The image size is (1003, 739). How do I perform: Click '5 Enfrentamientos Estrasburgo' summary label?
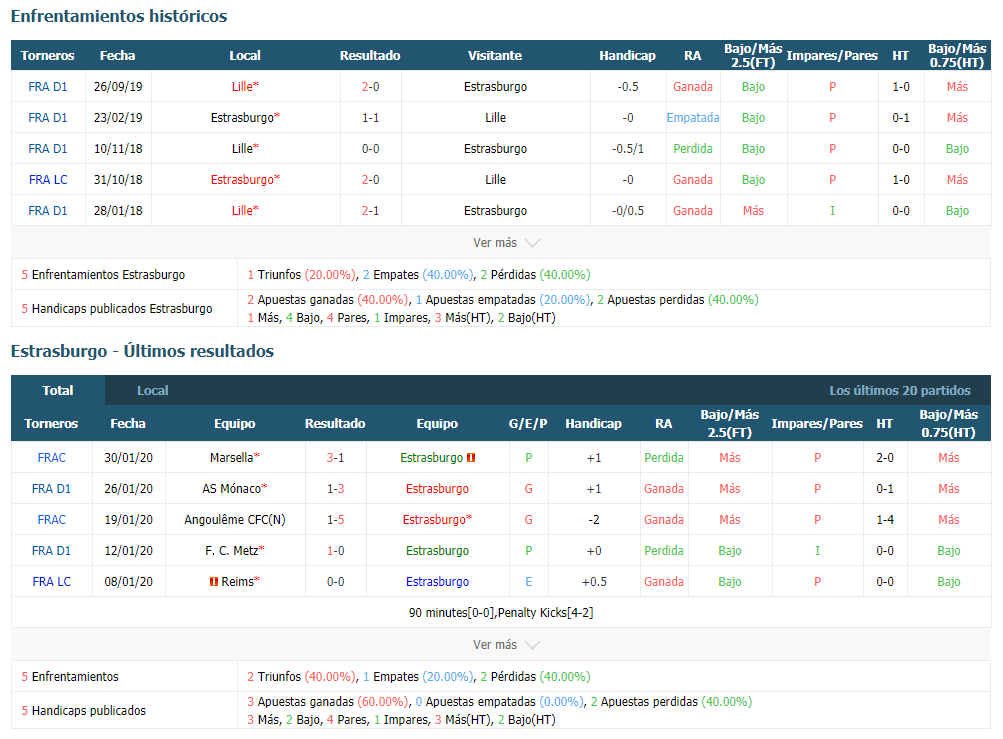103,275
